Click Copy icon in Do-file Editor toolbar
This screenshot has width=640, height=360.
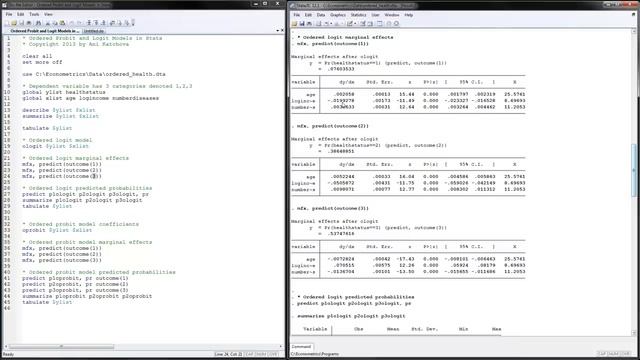tap(55, 23)
